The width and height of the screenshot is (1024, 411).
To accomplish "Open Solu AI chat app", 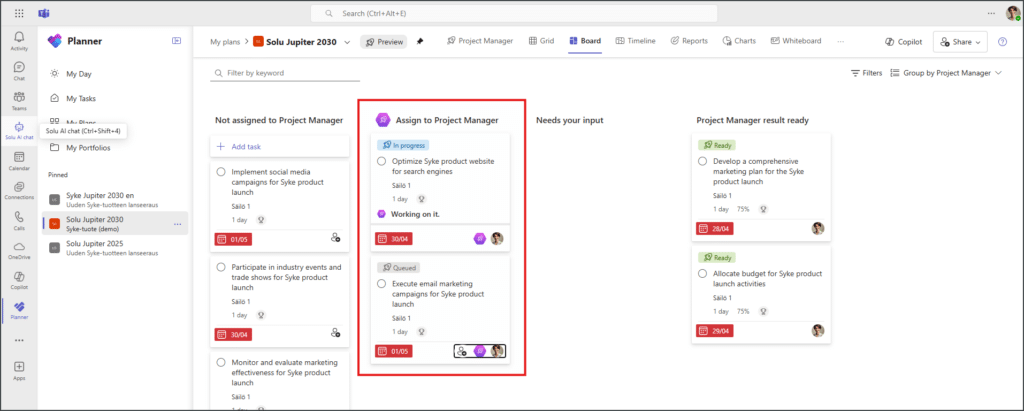I will click(19, 130).
